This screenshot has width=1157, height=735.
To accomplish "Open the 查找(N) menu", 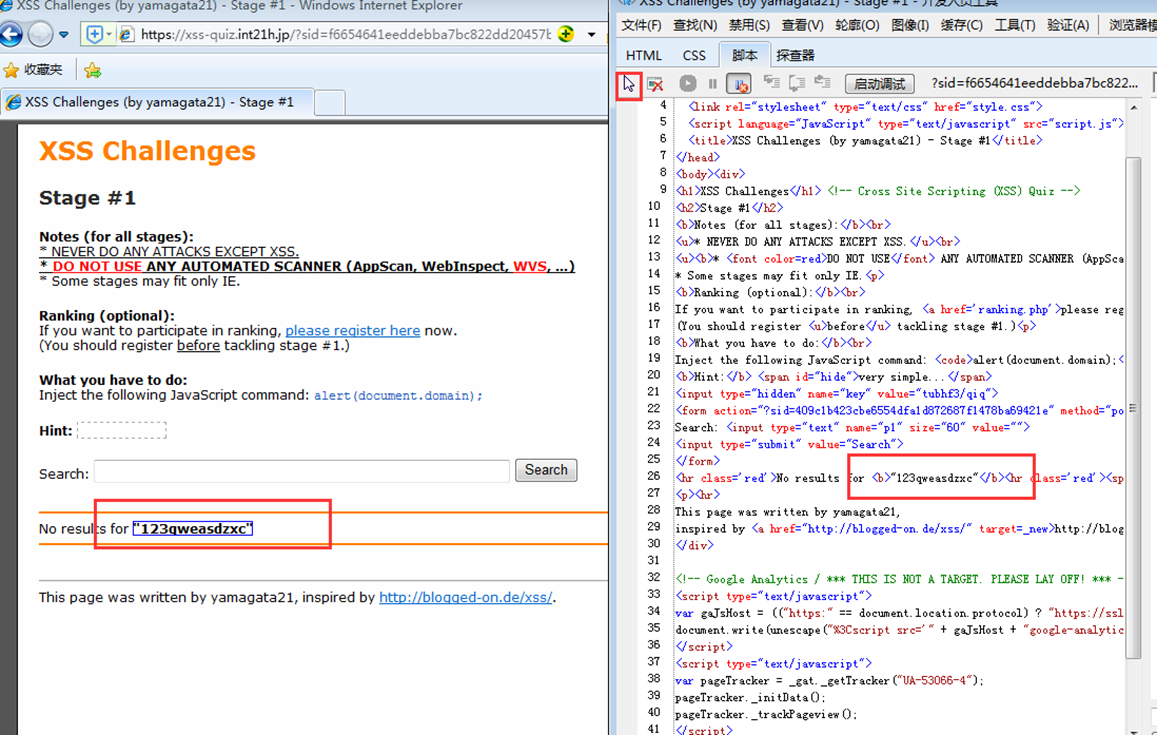I will click(x=695, y=26).
